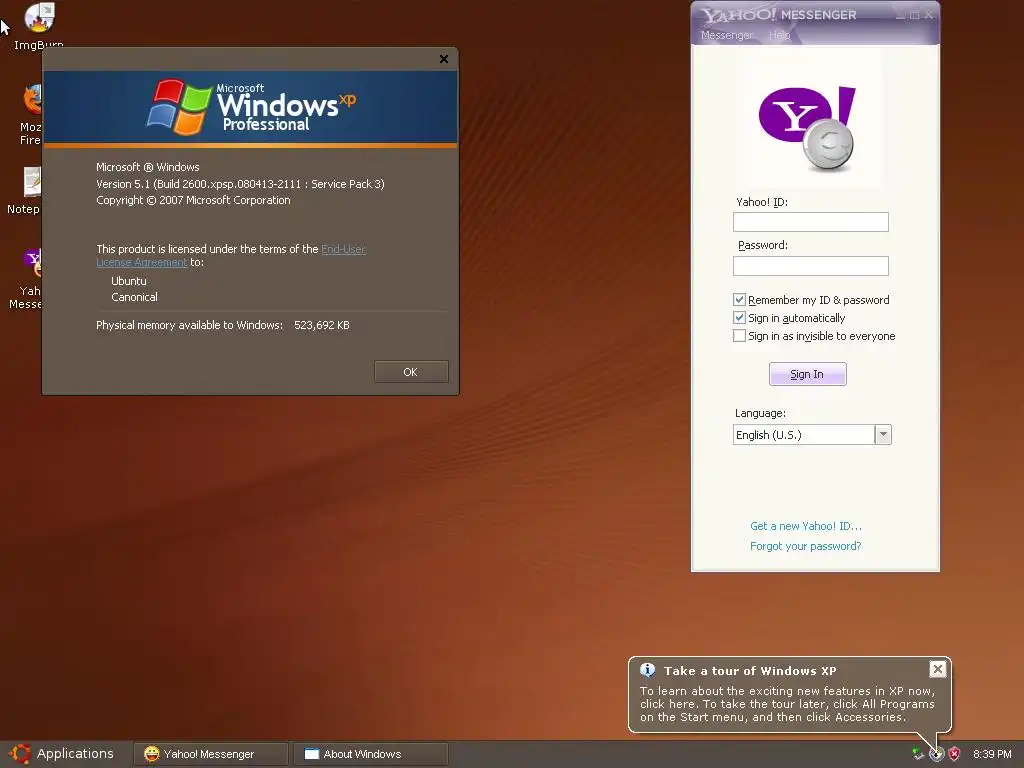Switch to About Windows taskbar button
The image size is (1024, 768).
pos(370,754)
